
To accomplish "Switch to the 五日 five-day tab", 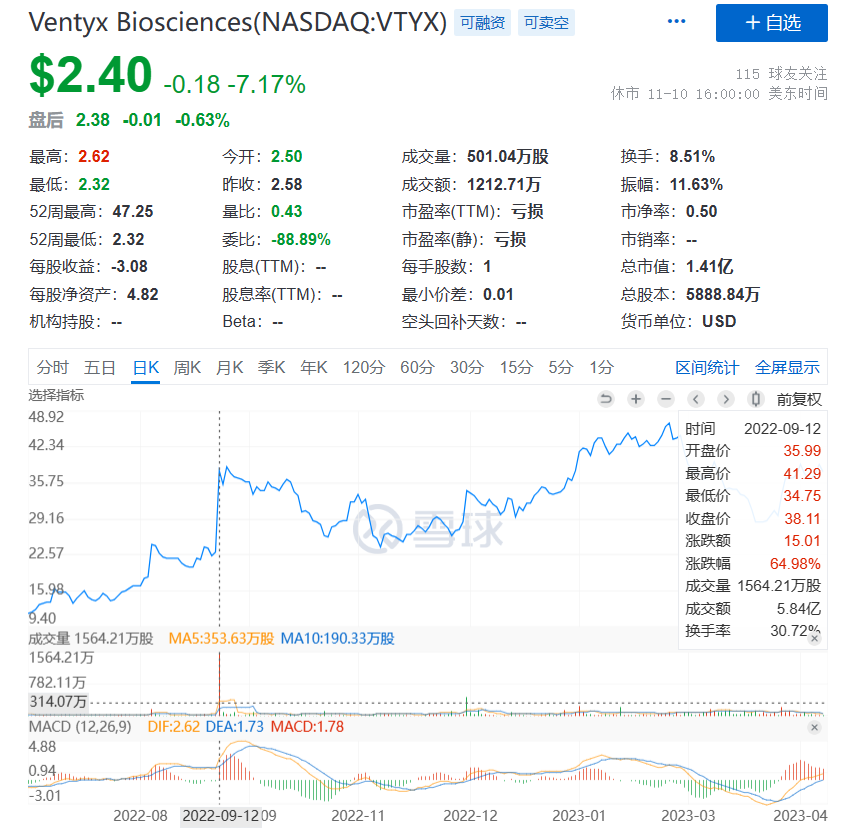I will coord(100,367).
